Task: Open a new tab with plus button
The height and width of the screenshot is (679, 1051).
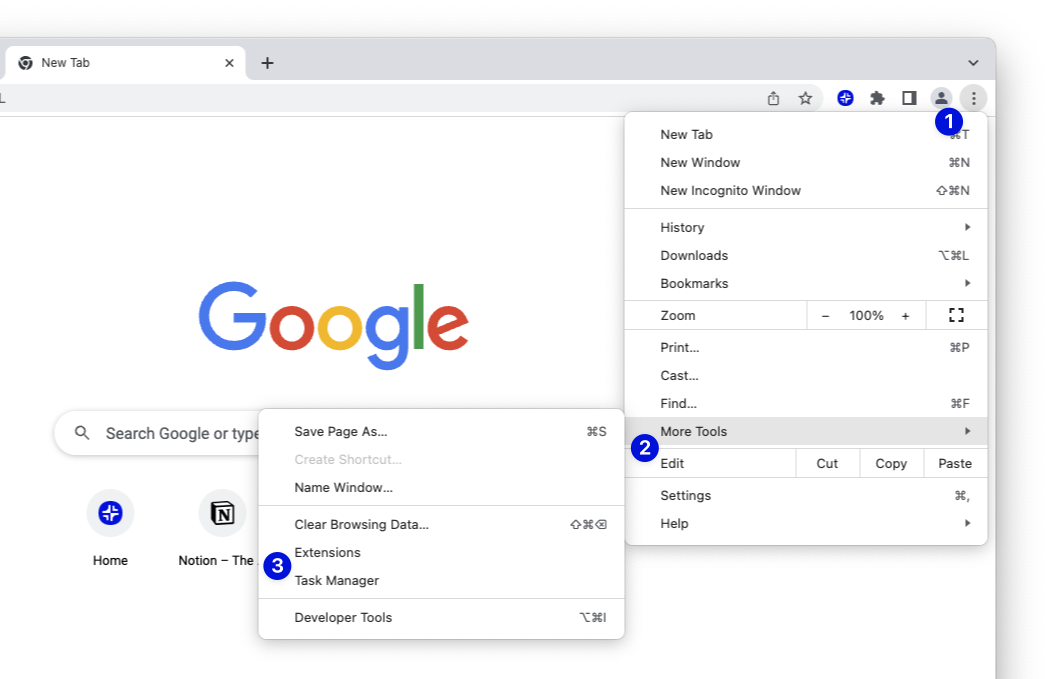Action: tap(267, 63)
